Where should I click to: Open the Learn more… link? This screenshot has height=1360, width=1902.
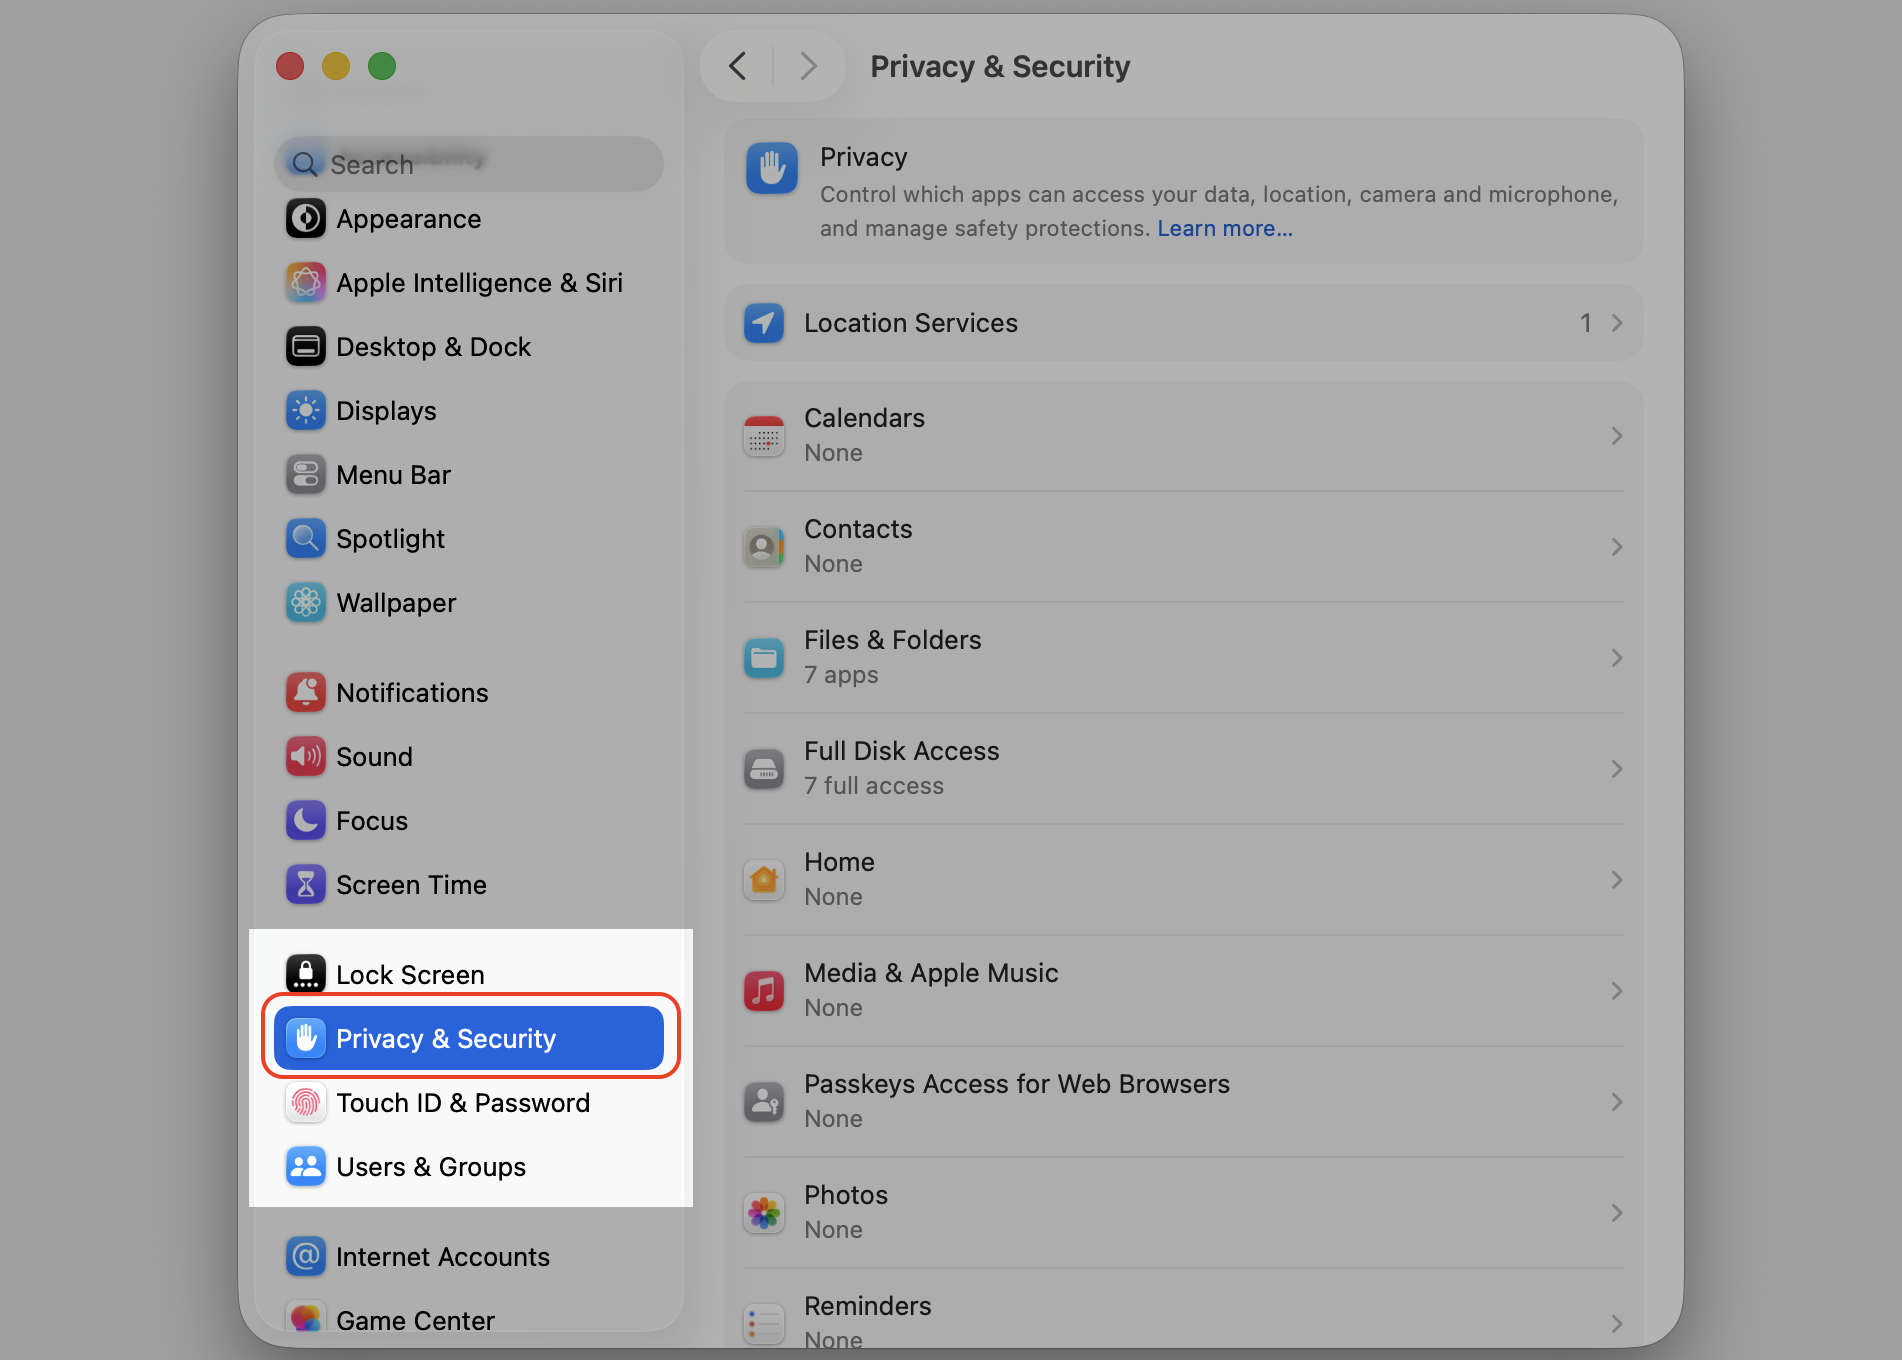coord(1225,229)
